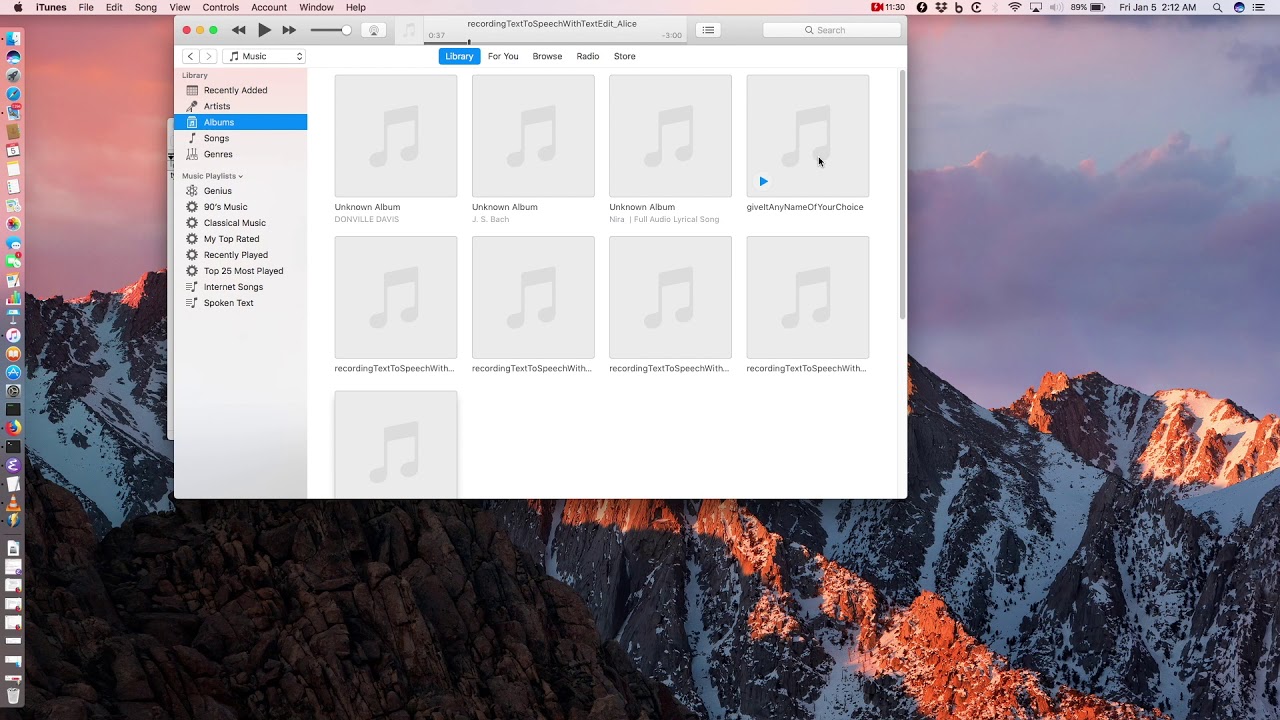Open the AirPlay output button in iTunes
This screenshot has height=720, width=1280.
[x=374, y=30]
